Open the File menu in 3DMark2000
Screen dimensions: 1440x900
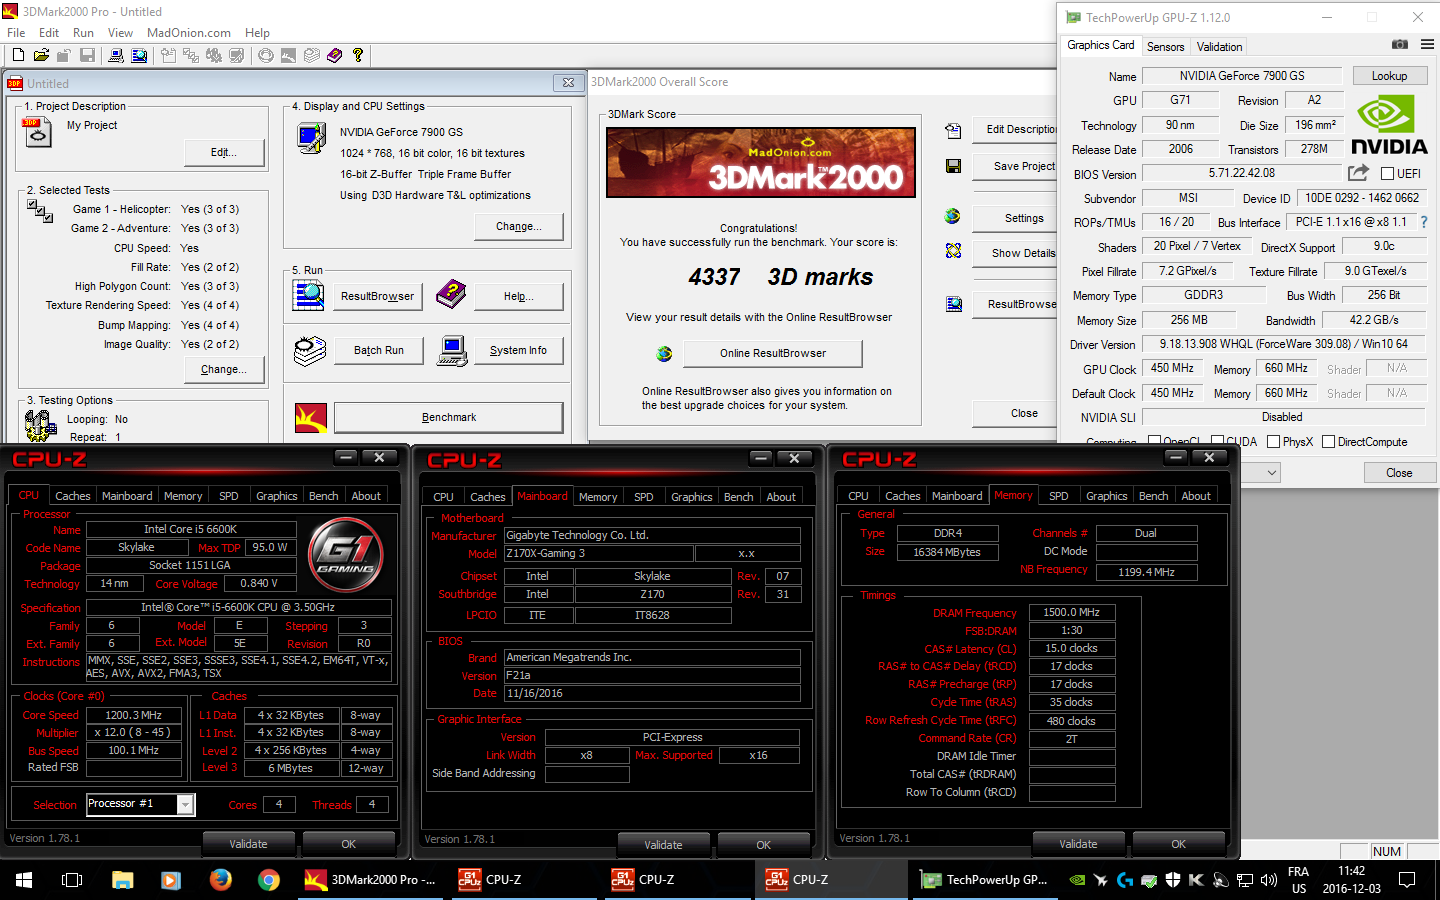pos(17,33)
